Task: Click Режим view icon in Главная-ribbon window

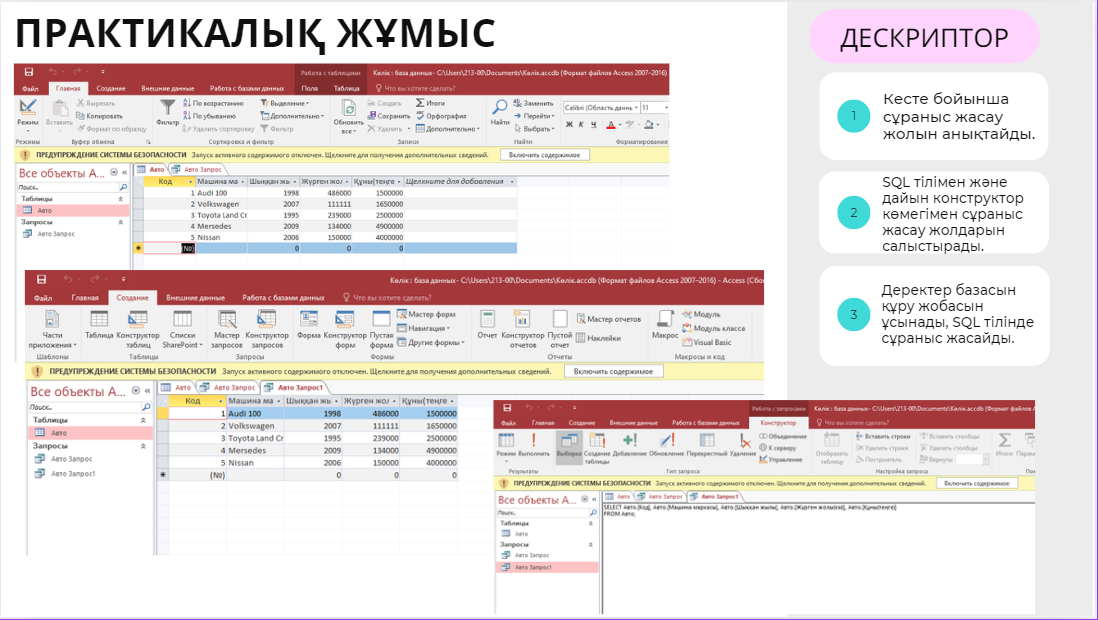Action: click(27, 106)
